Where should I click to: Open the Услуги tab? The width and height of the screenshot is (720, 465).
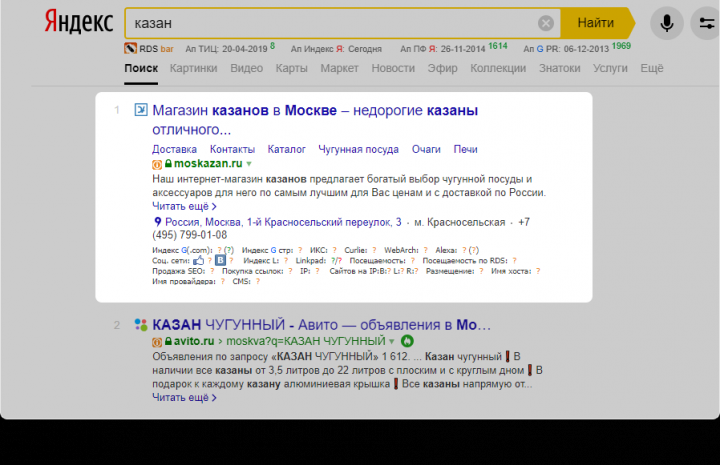tap(610, 68)
